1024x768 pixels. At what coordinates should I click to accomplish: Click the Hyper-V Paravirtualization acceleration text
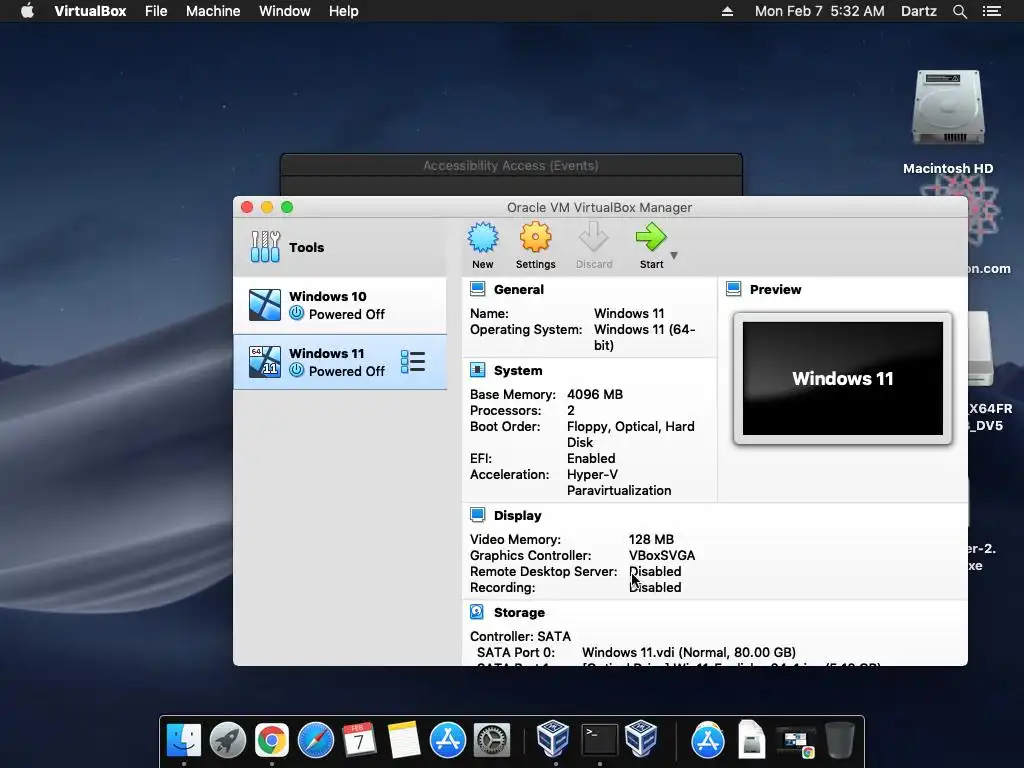[x=618, y=483]
